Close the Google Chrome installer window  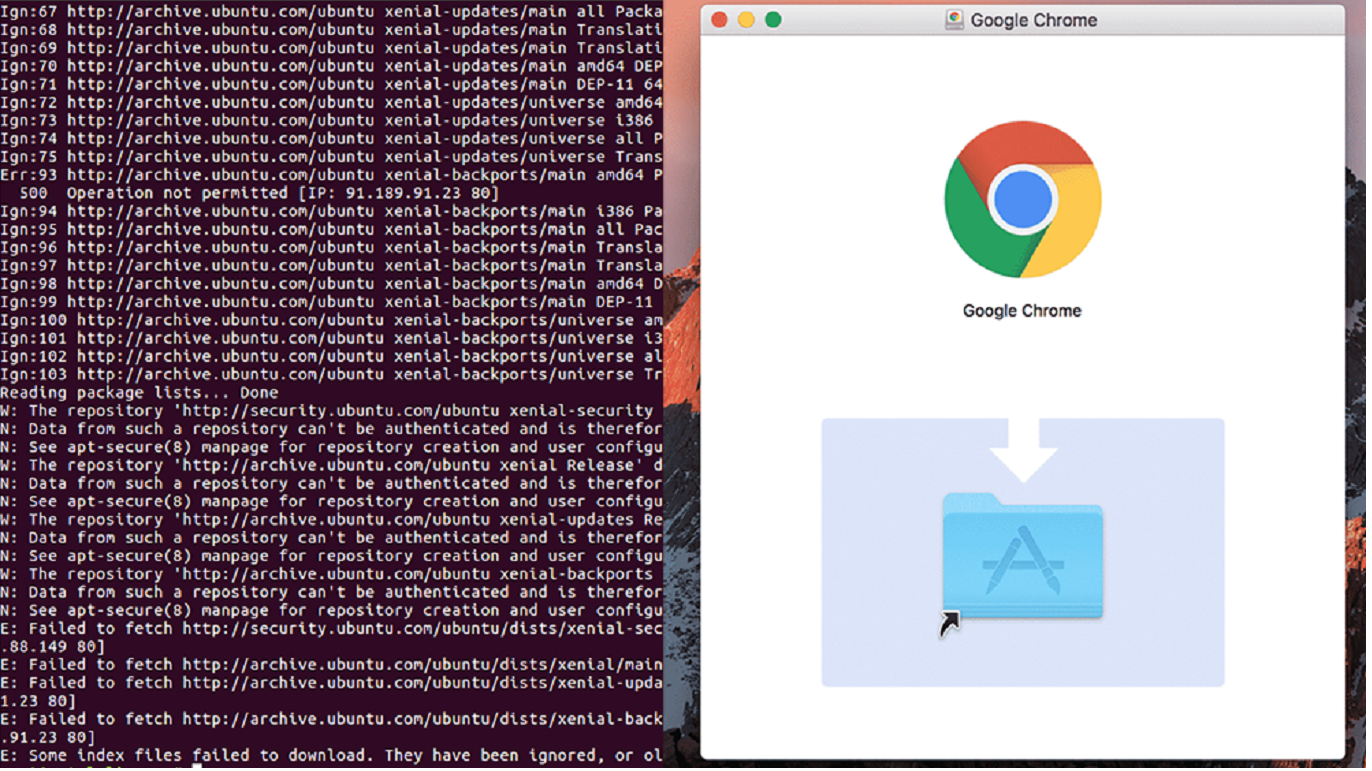click(x=718, y=20)
